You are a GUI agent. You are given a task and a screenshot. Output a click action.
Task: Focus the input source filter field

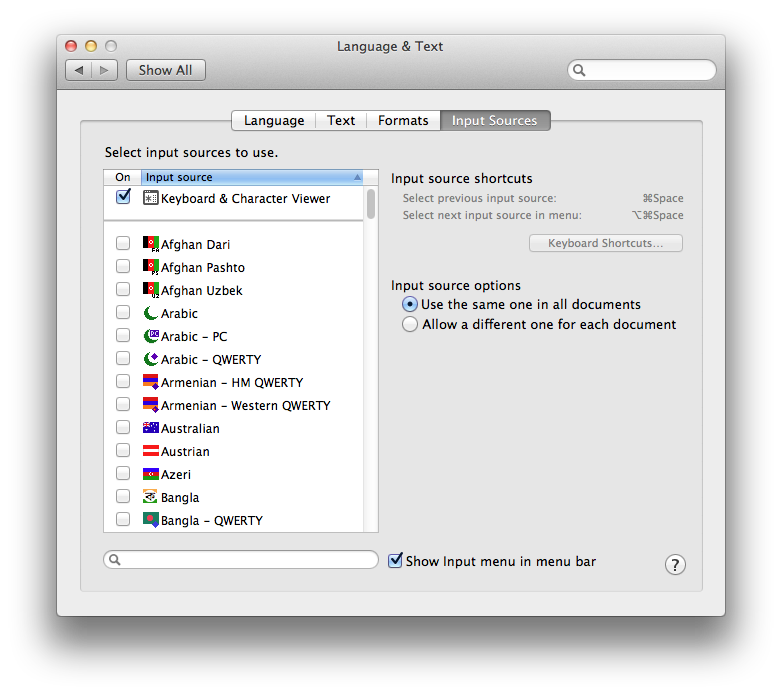241,559
